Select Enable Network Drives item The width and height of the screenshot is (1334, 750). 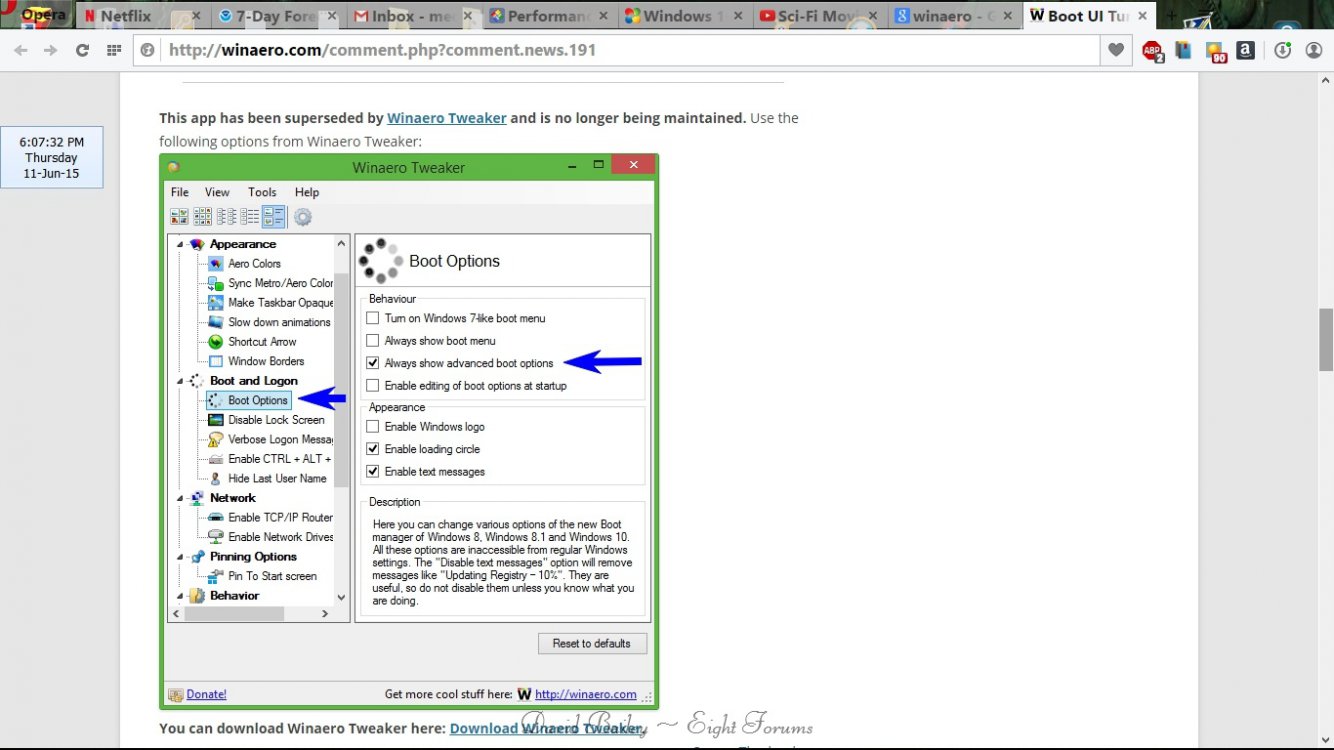[x=270, y=537]
